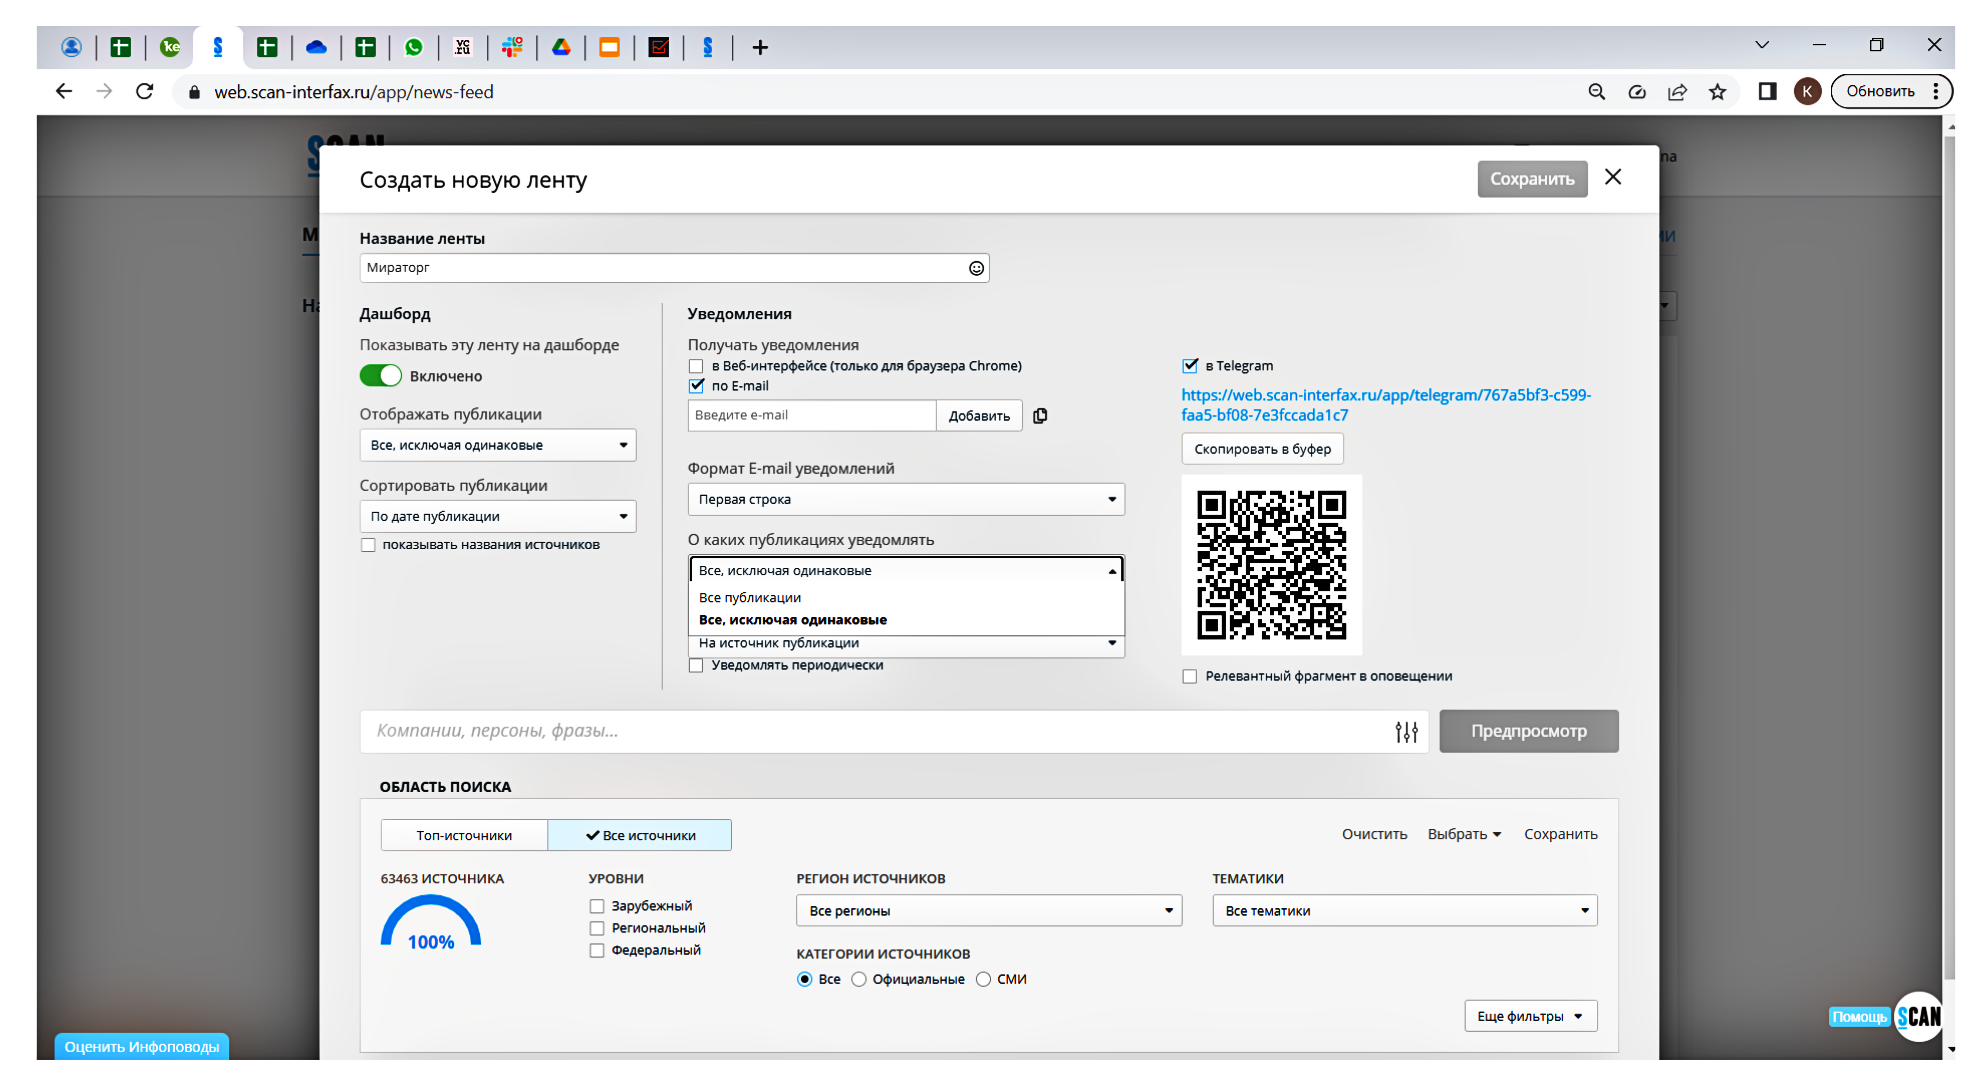
Task: Toggle the dashboard display switch off
Action: click(381, 376)
